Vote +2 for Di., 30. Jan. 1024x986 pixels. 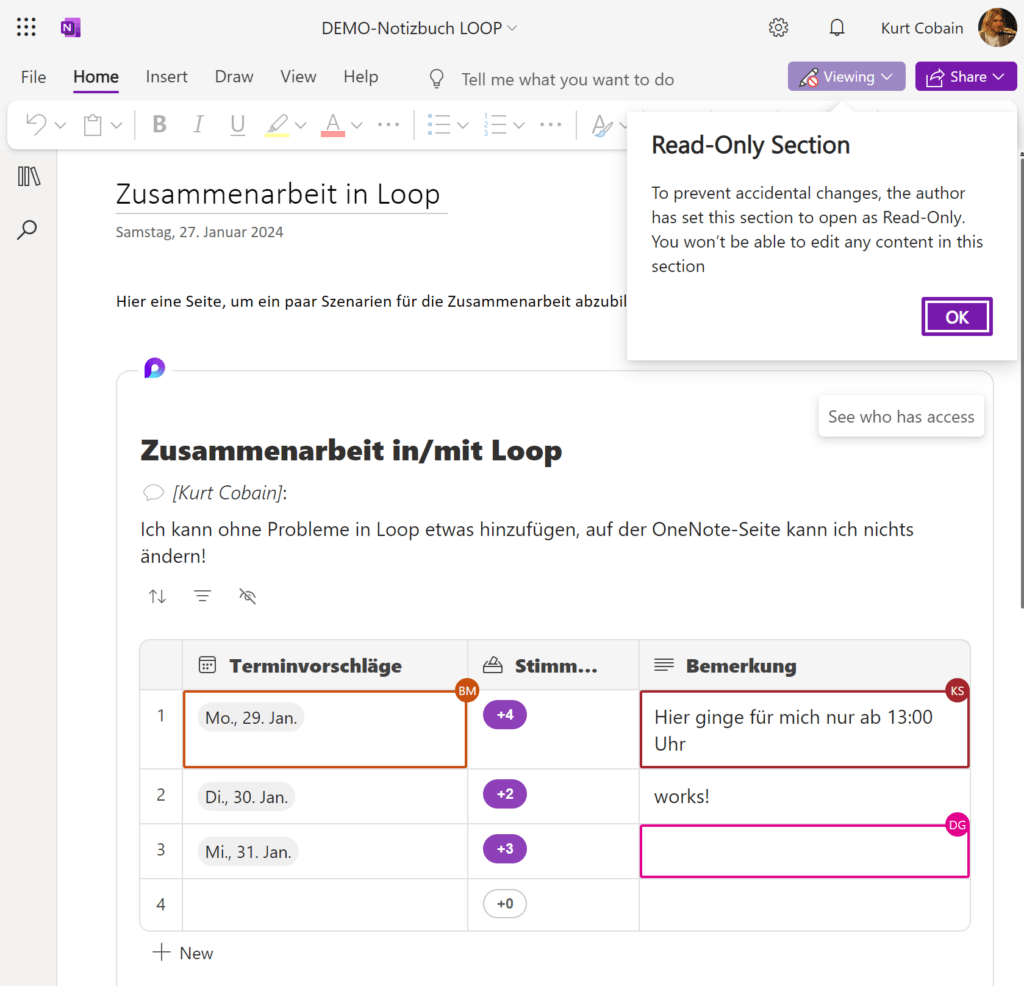505,794
